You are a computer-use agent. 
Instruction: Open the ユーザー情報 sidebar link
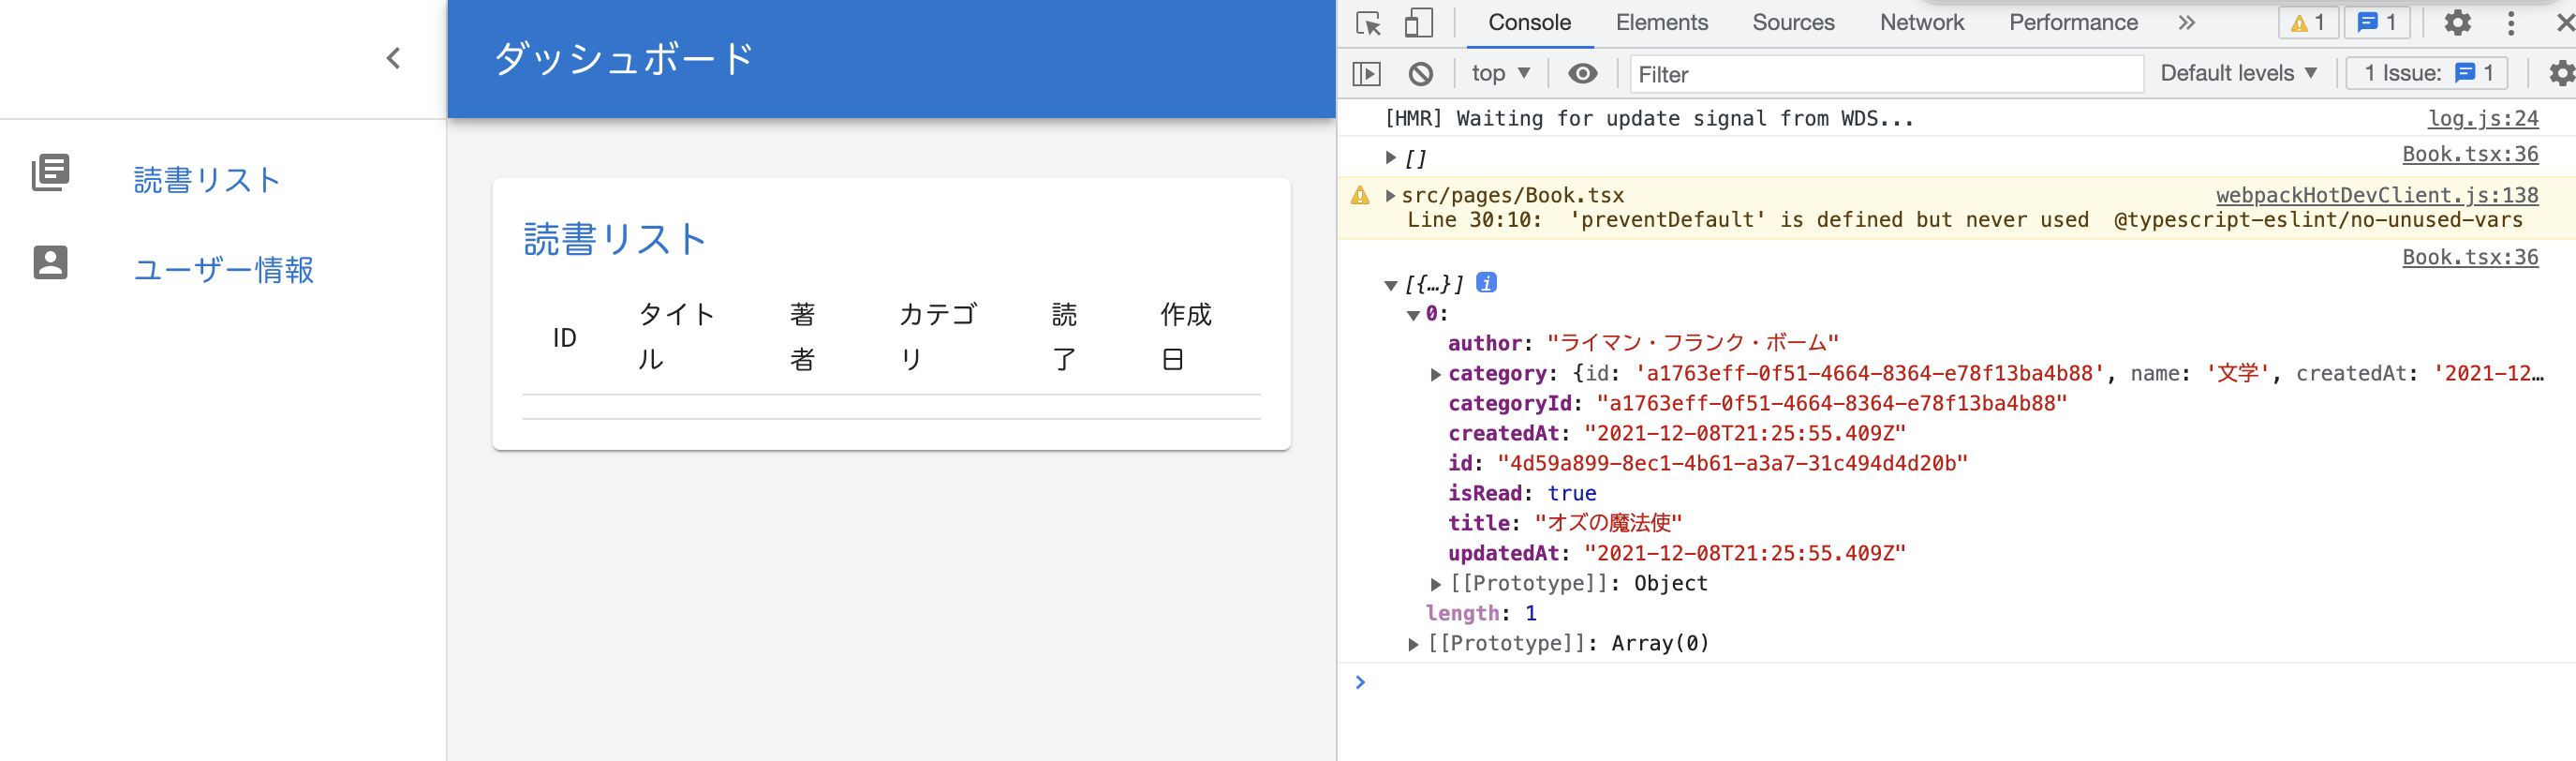pyautogui.click(x=224, y=269)
